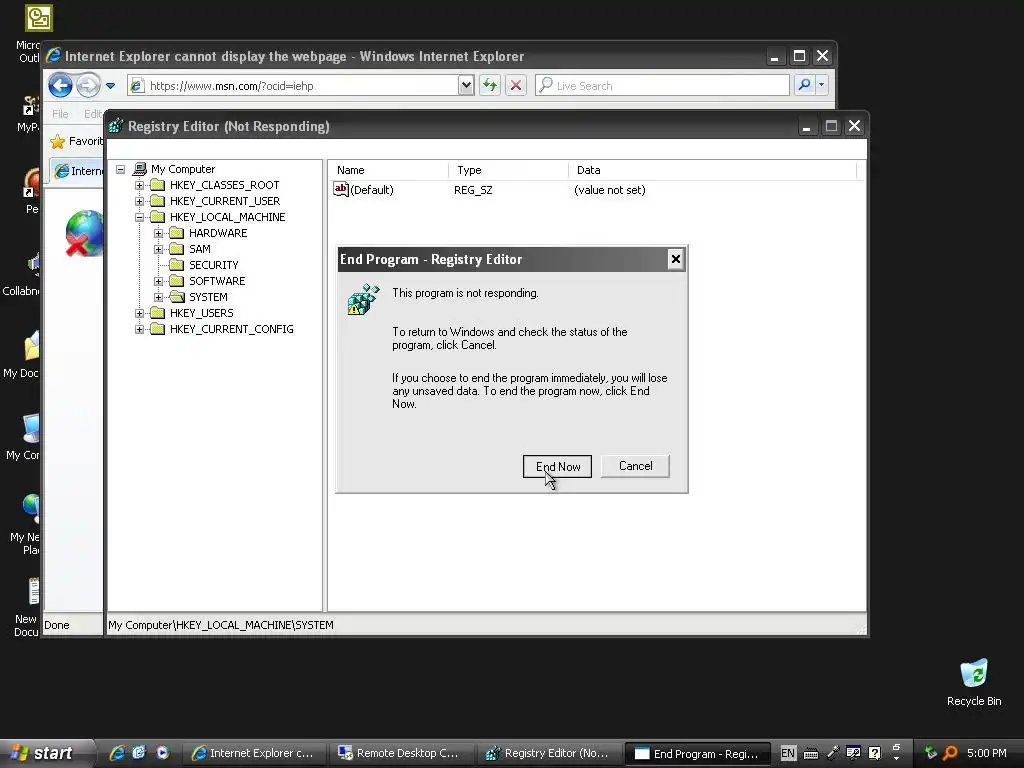Click Favorites star in Internet Explorer

tap(57, 141)
